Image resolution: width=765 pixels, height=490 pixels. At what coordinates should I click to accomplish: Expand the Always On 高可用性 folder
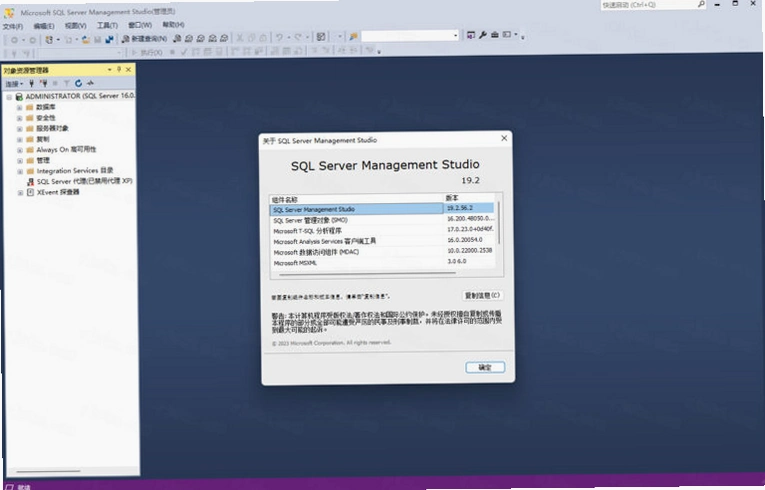tap(20, 150)
